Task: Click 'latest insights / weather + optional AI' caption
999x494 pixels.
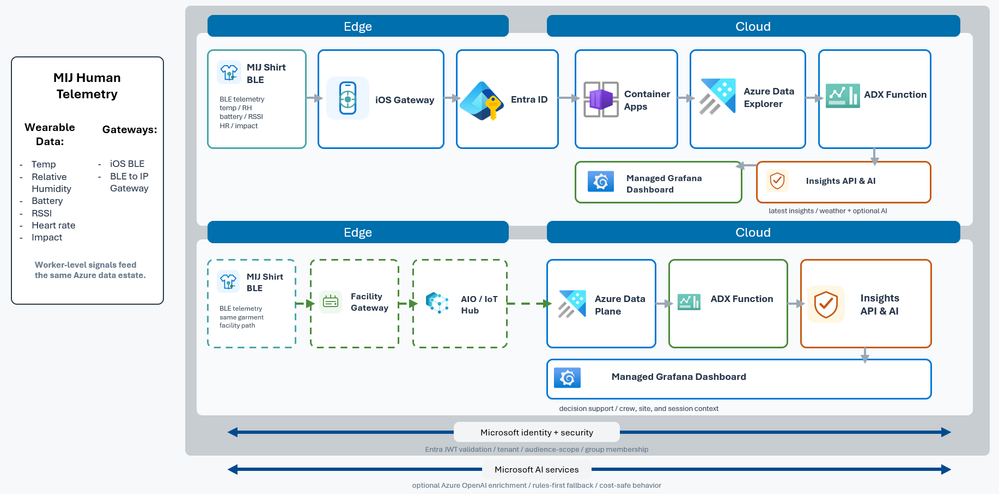Action: click(x=828, y=210)
